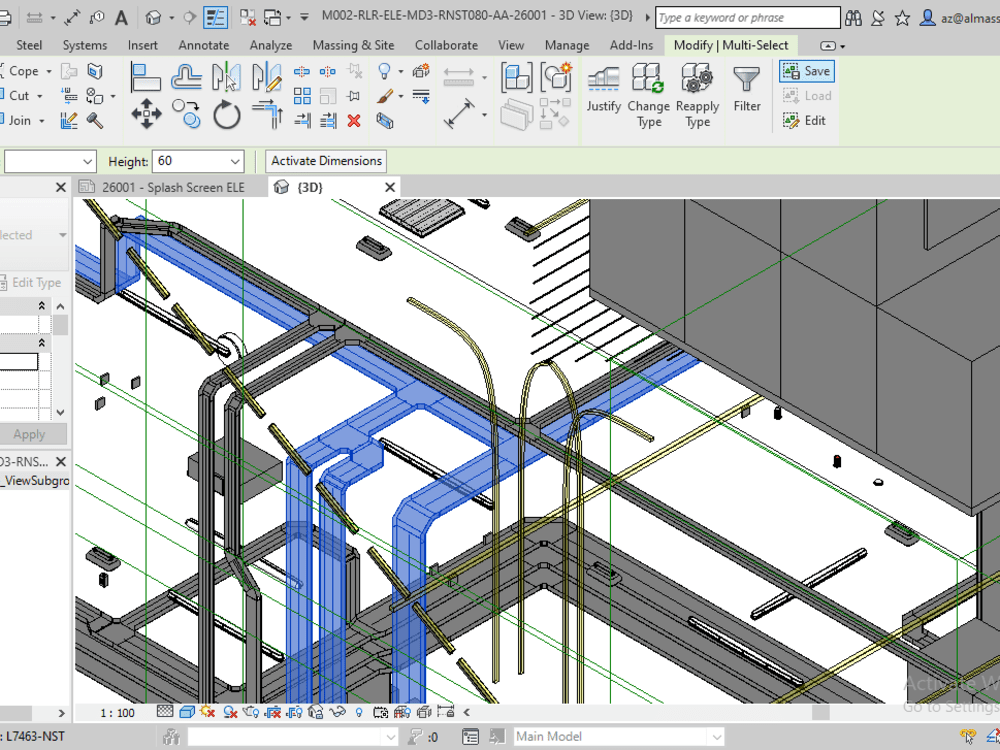Image resolution: width=1000 pixels, height=750 pixels.
Task: Select the Array tool
Action: [x=302, y=96]
